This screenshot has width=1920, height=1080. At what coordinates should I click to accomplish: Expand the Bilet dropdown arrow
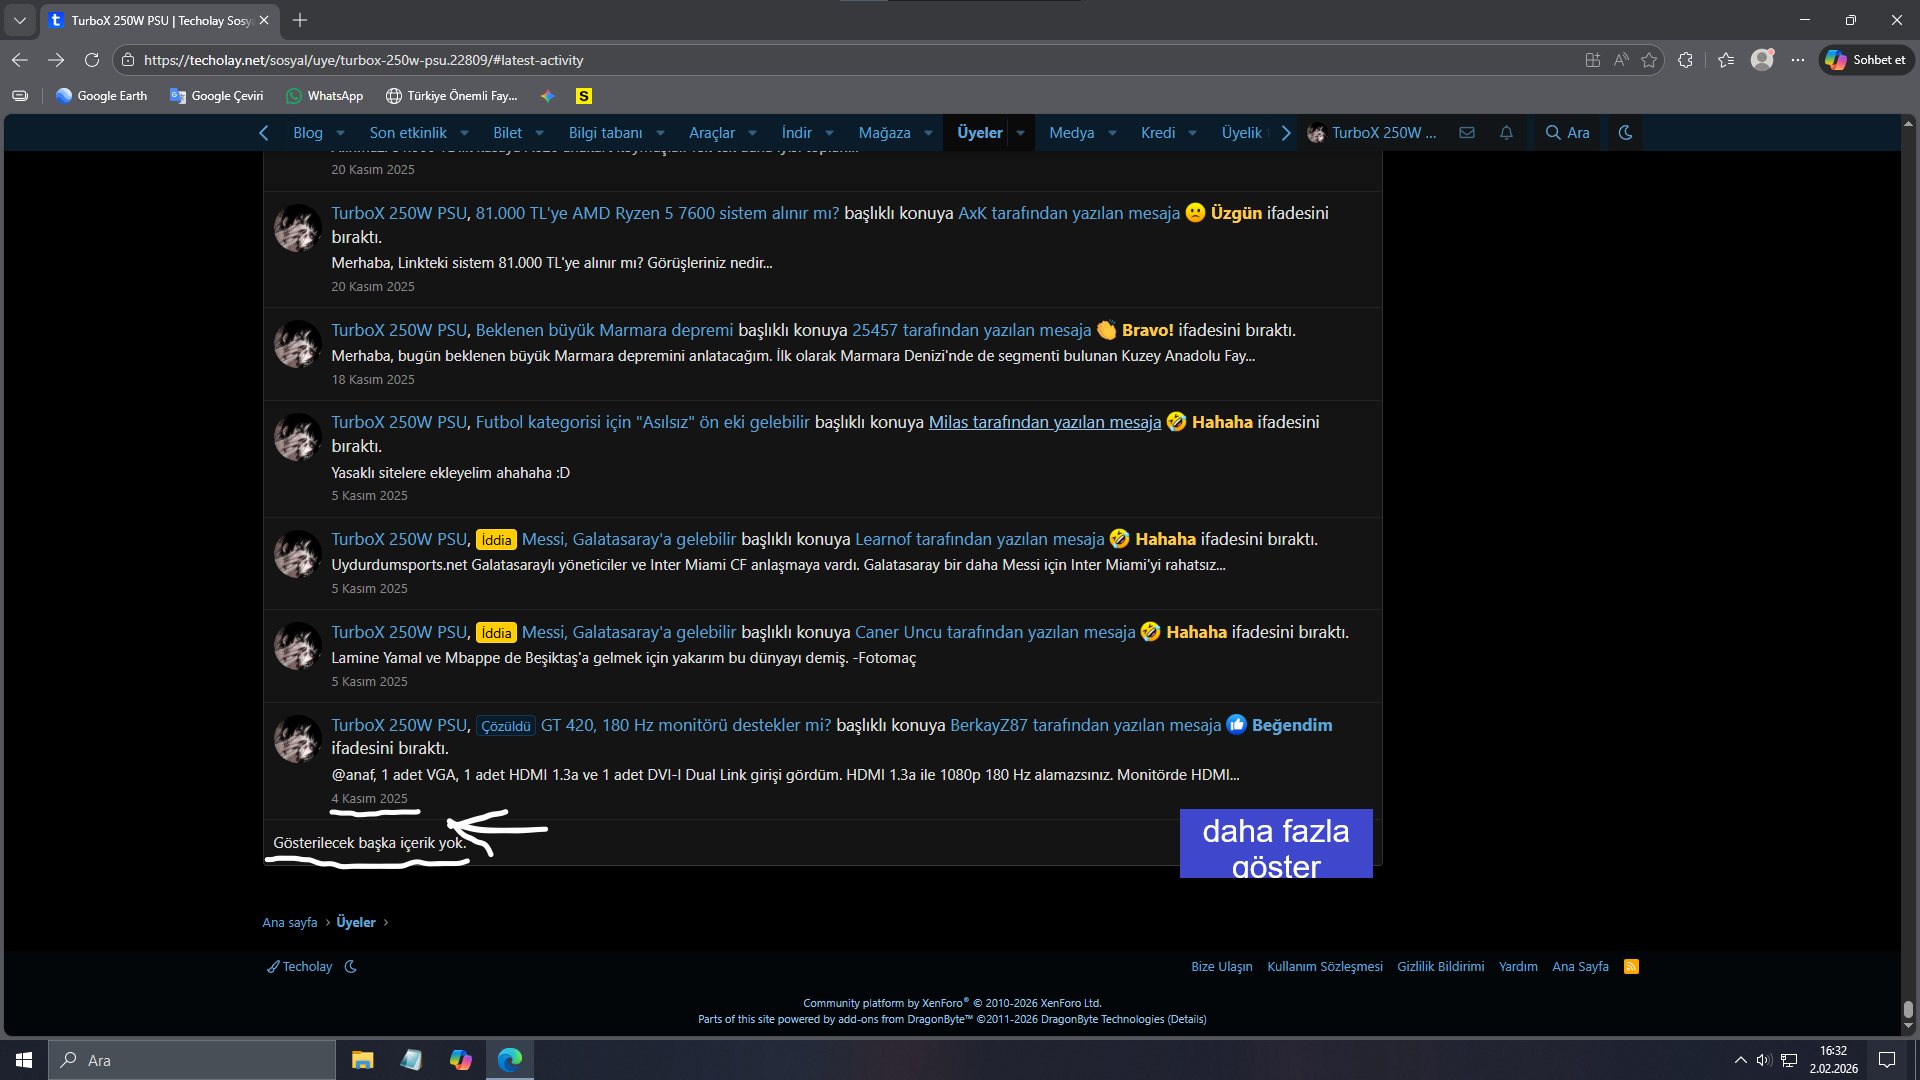539,133
